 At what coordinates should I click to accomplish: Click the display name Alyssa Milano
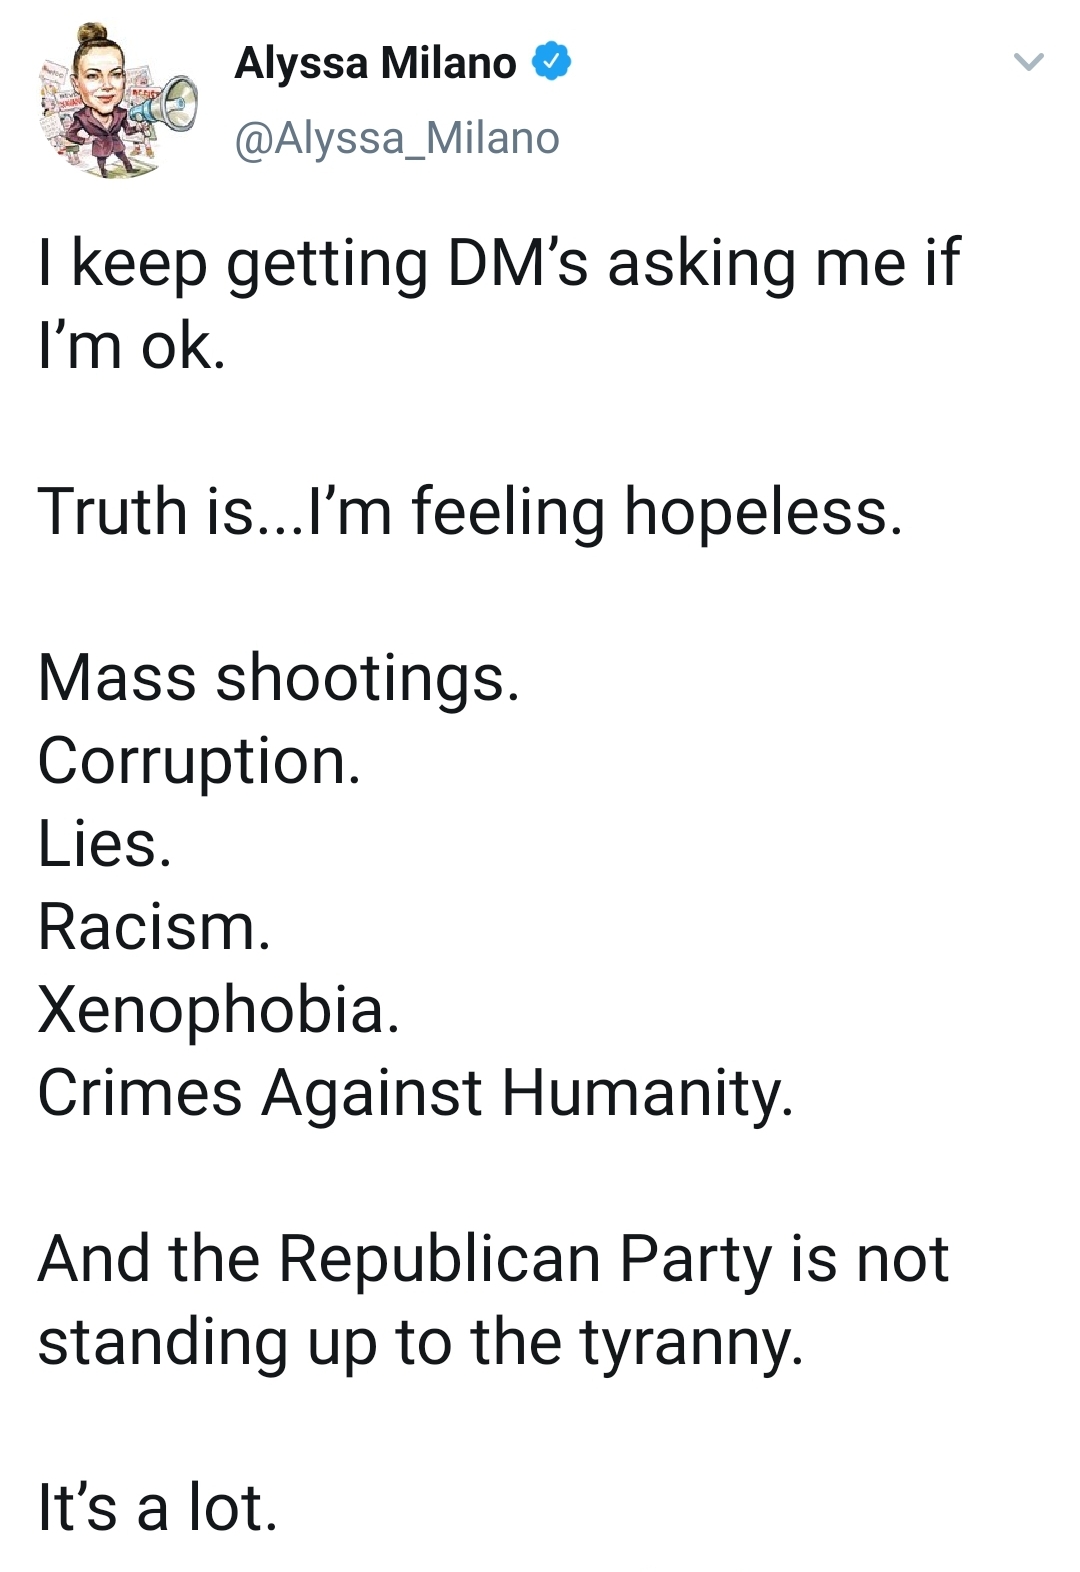[x=375, y=64]
